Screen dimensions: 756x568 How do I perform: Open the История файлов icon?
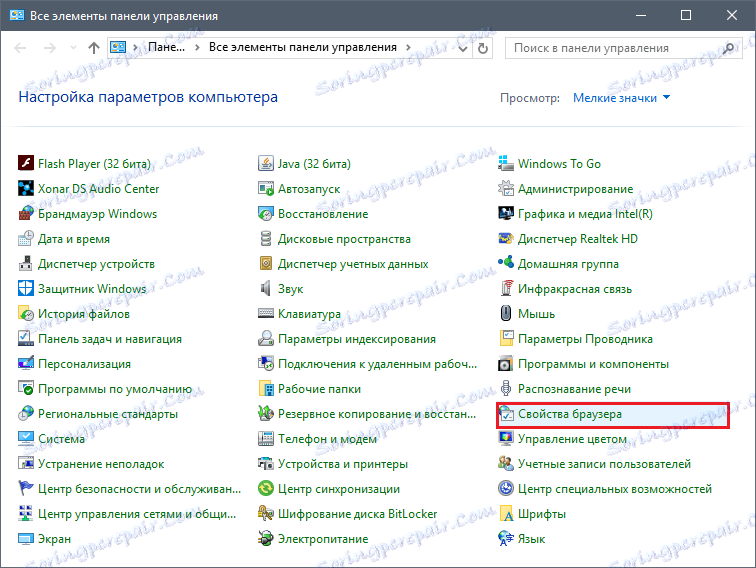coord(26,313)
